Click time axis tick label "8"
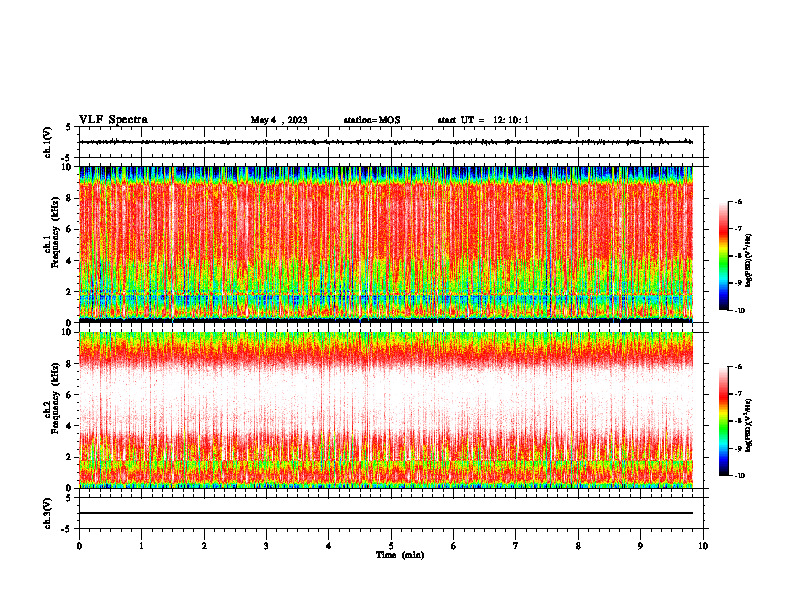Image resolution: width=792 pixels, height=612 pixels. point(578,546)
